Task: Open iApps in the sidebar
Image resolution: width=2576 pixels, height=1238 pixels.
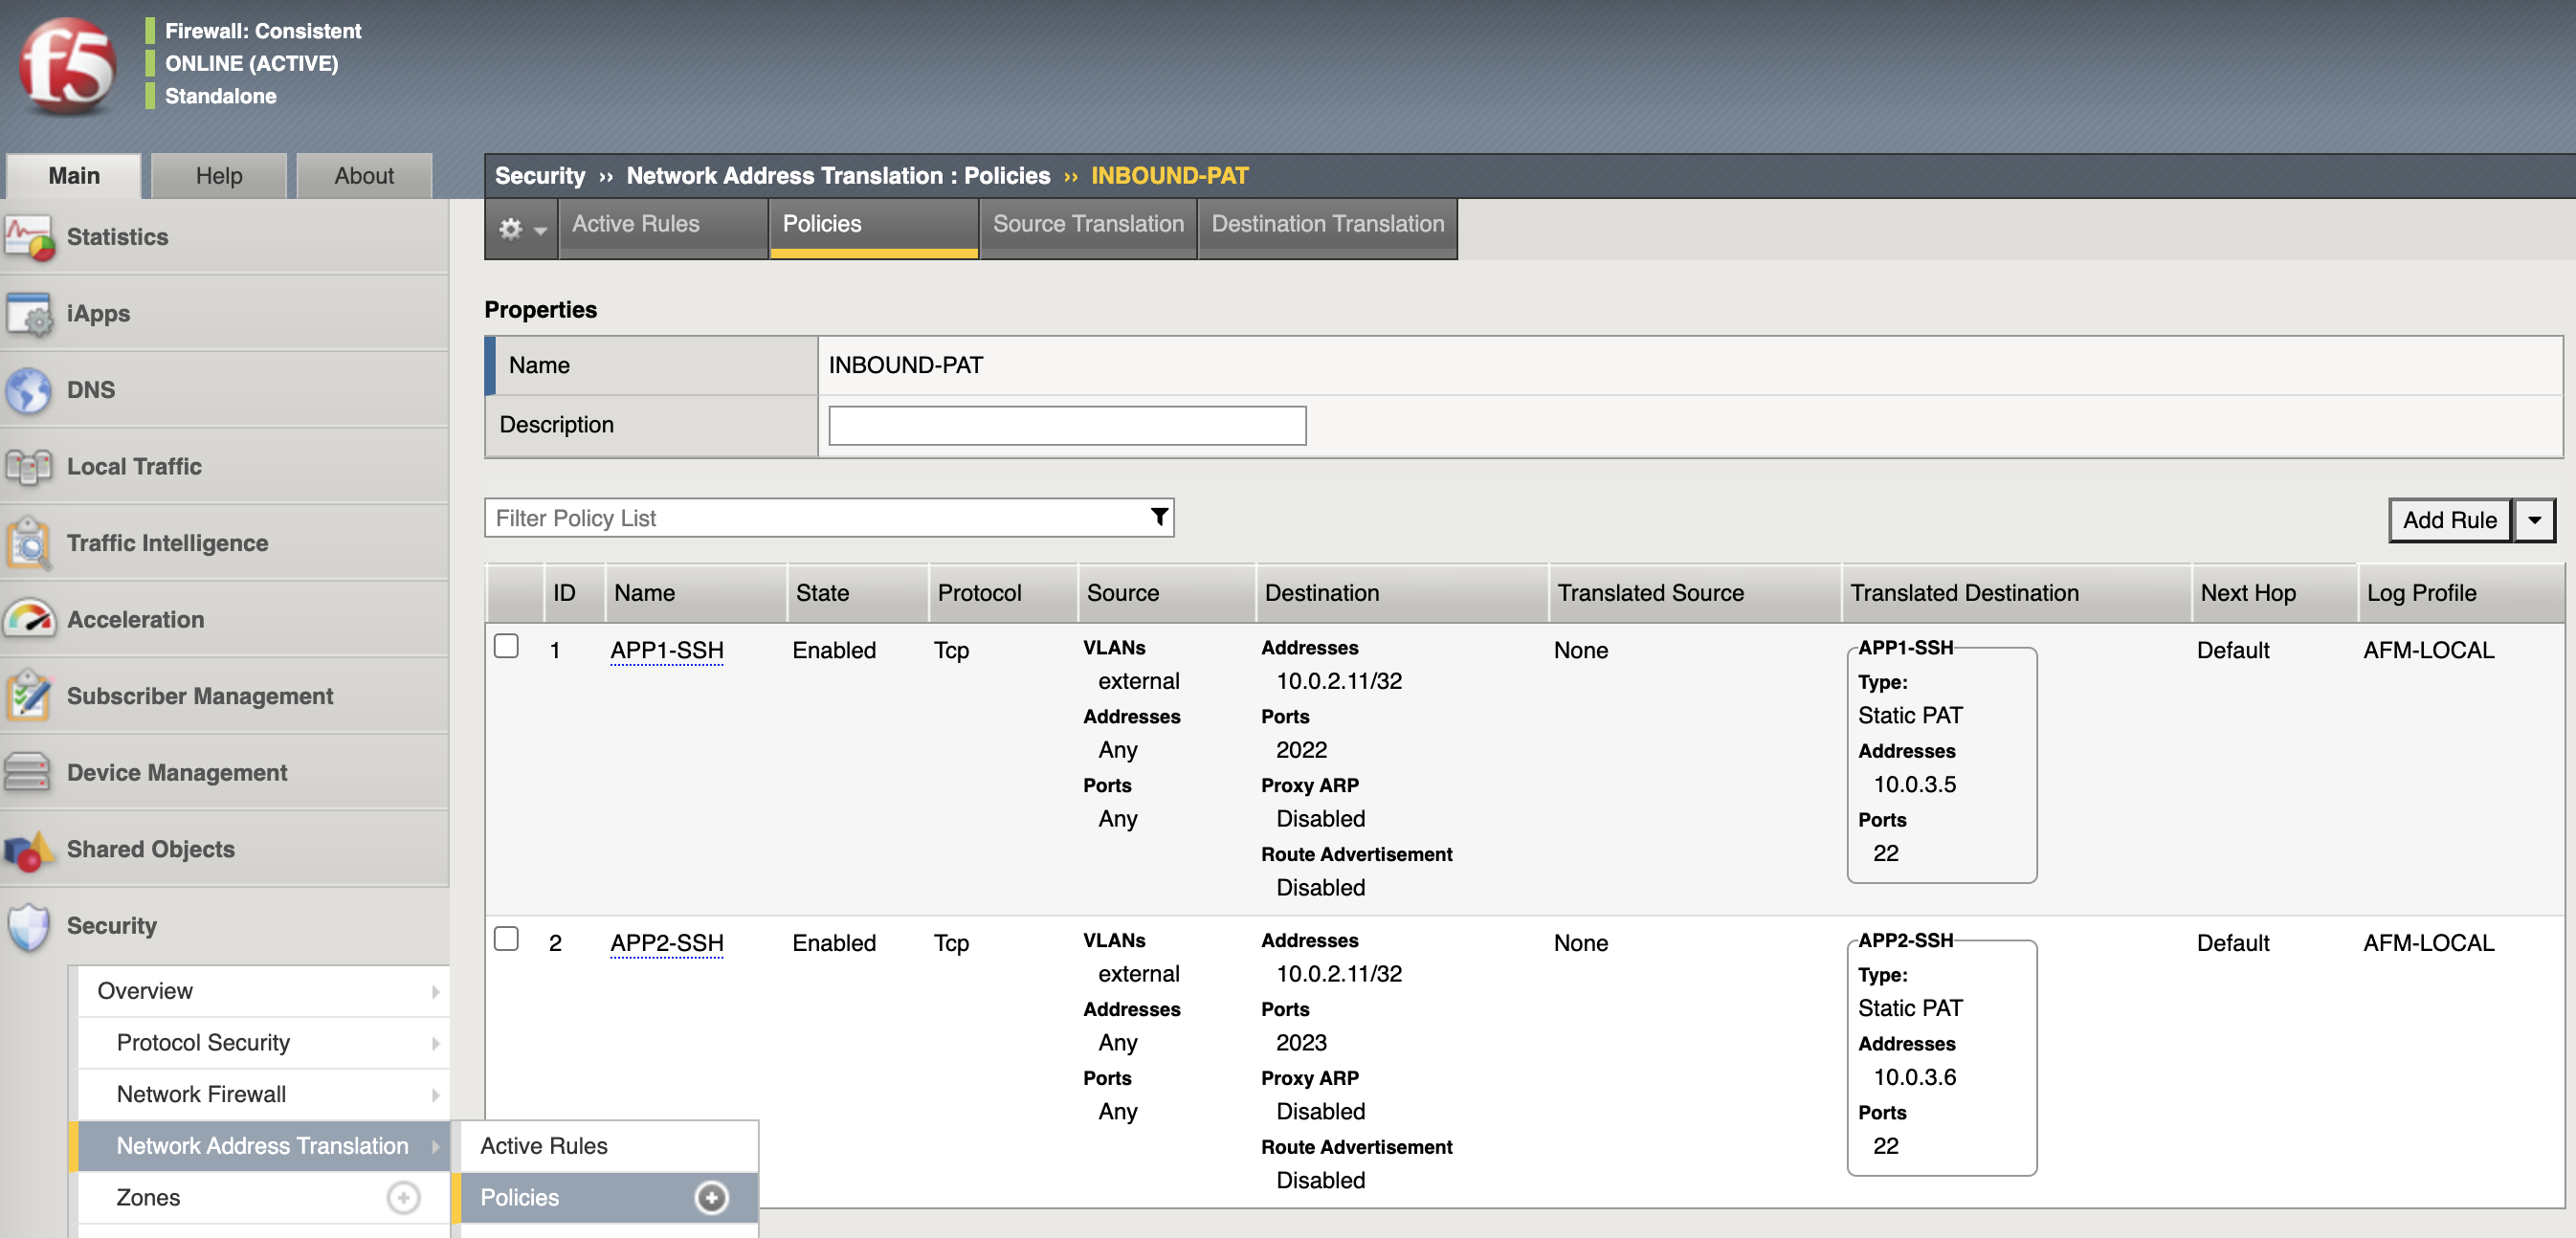Action: [x=224, y=314]
